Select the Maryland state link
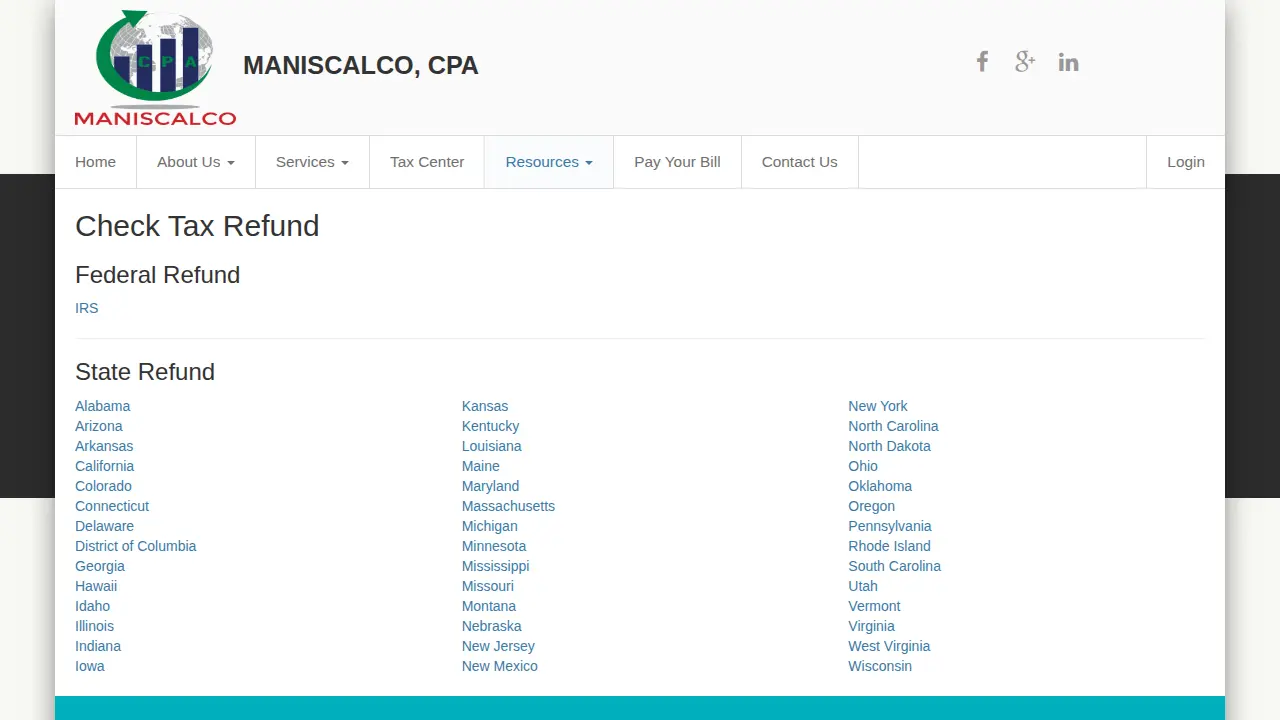1280x720 pixels. [490, 486]
